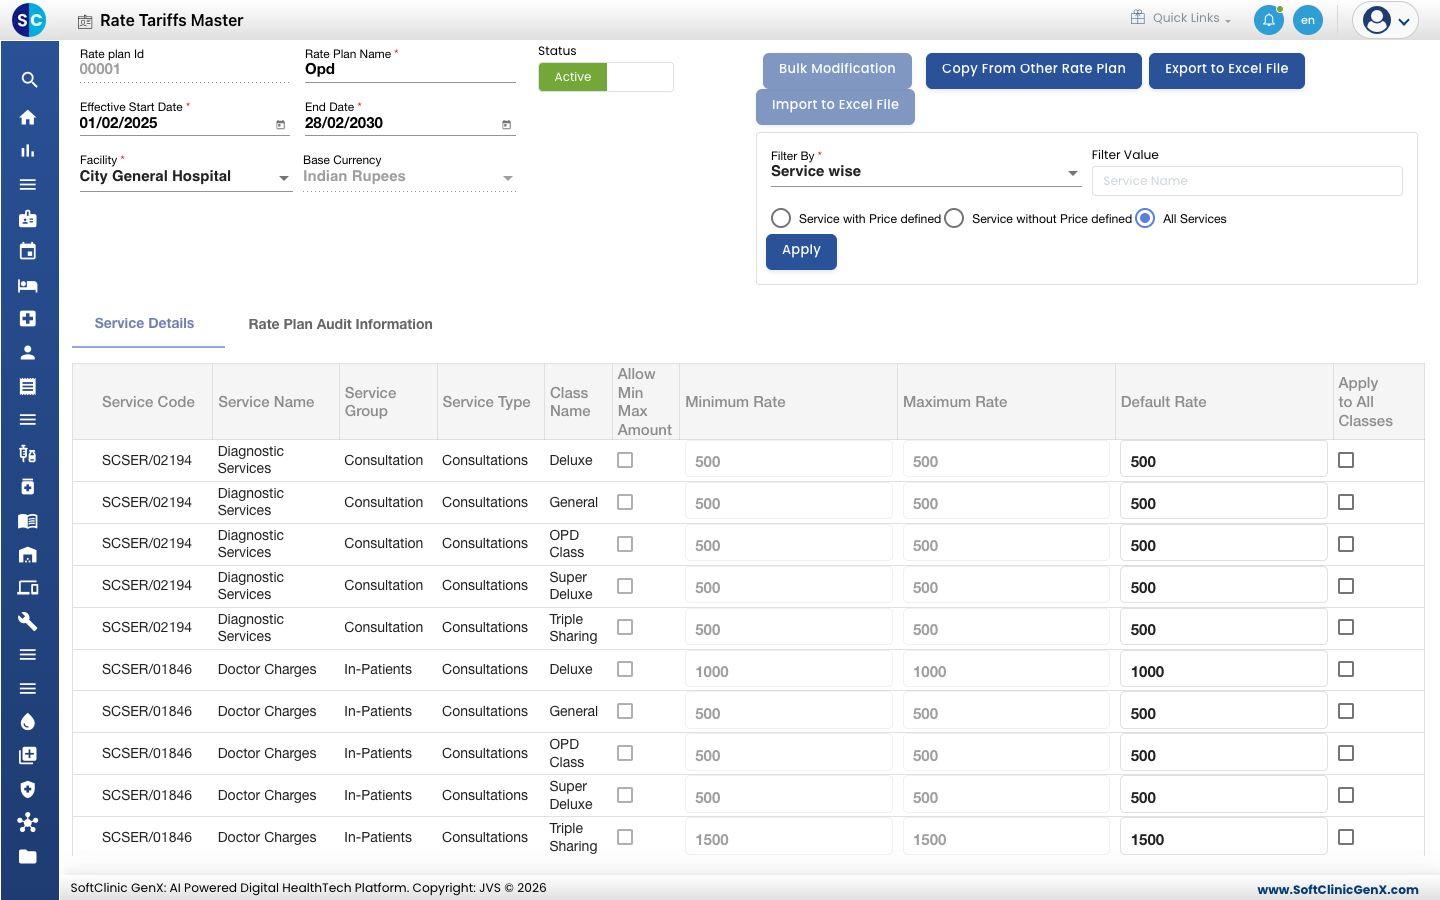
Task: Click the SC logo at the top left
Action: (x=29, y=19)
